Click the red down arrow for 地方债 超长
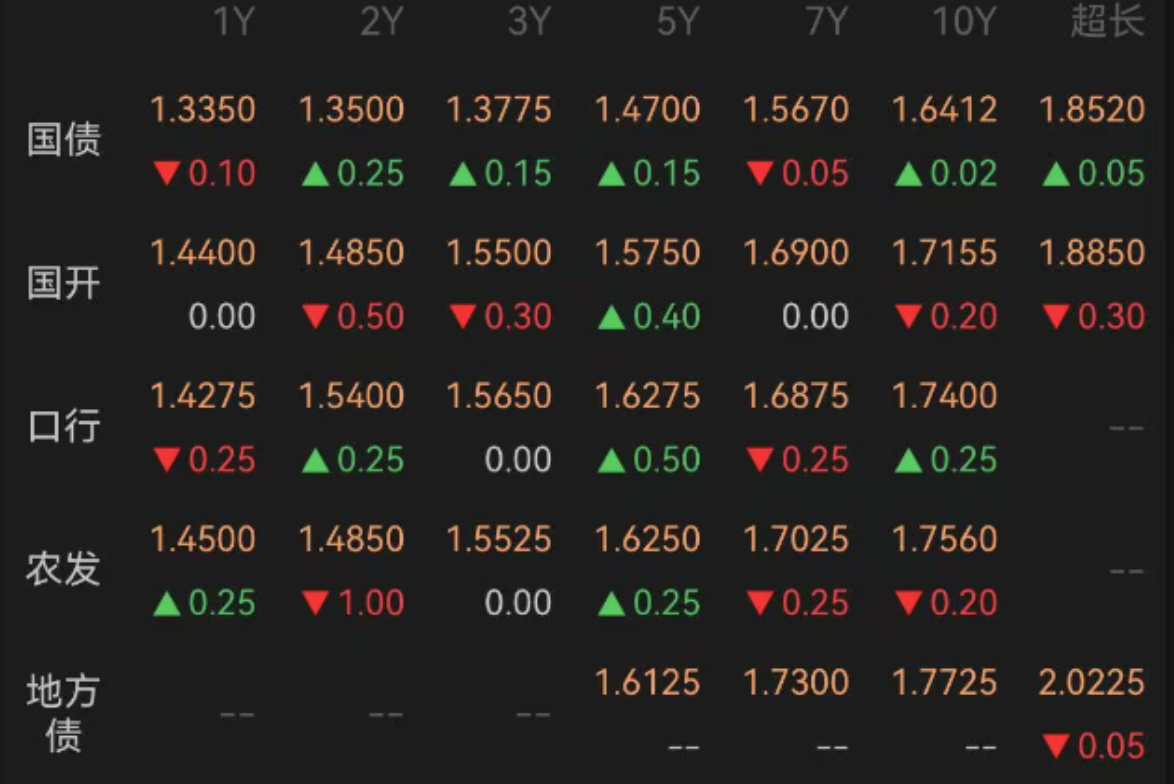The height and width of the screenshot is (784, 1174). coord(1056,747)
